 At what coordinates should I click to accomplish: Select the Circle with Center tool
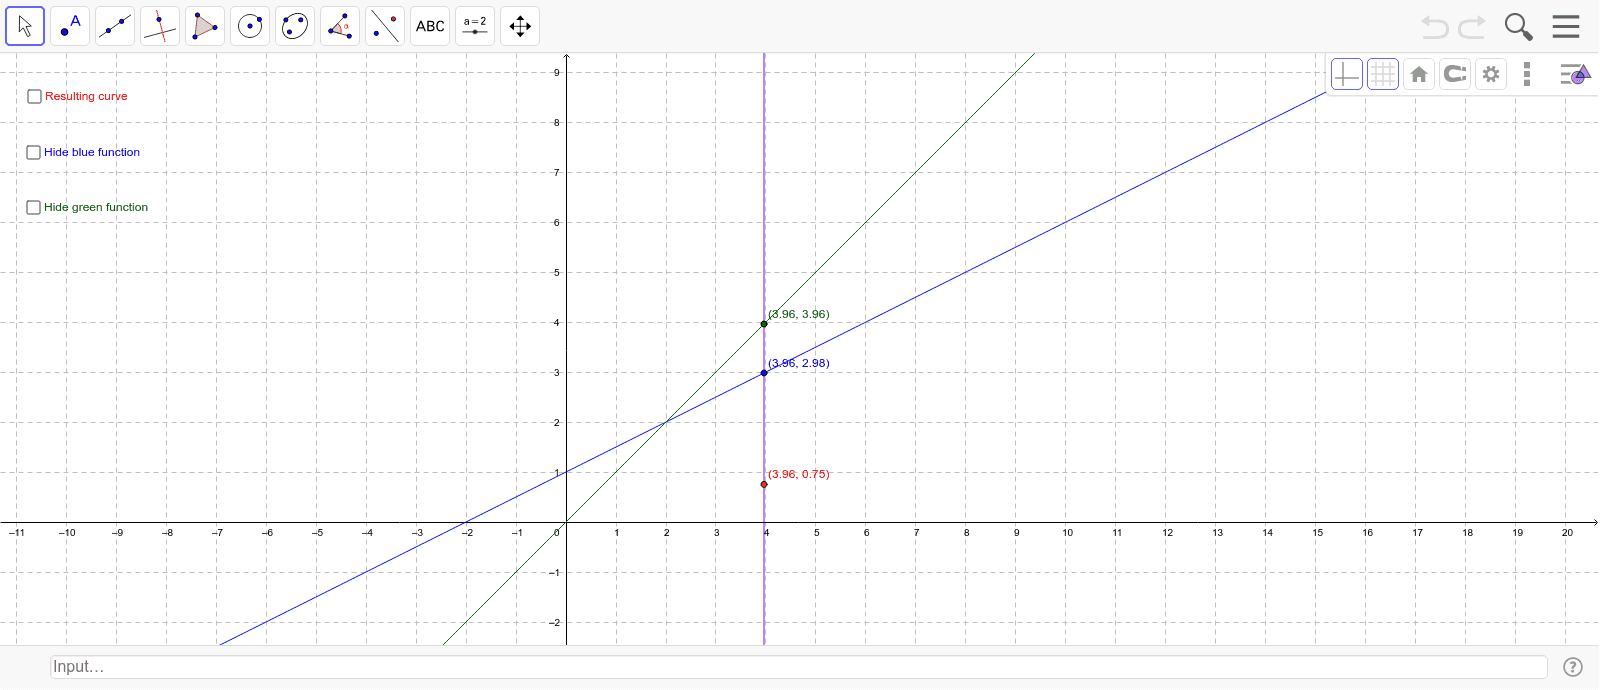tap(250, 26)
